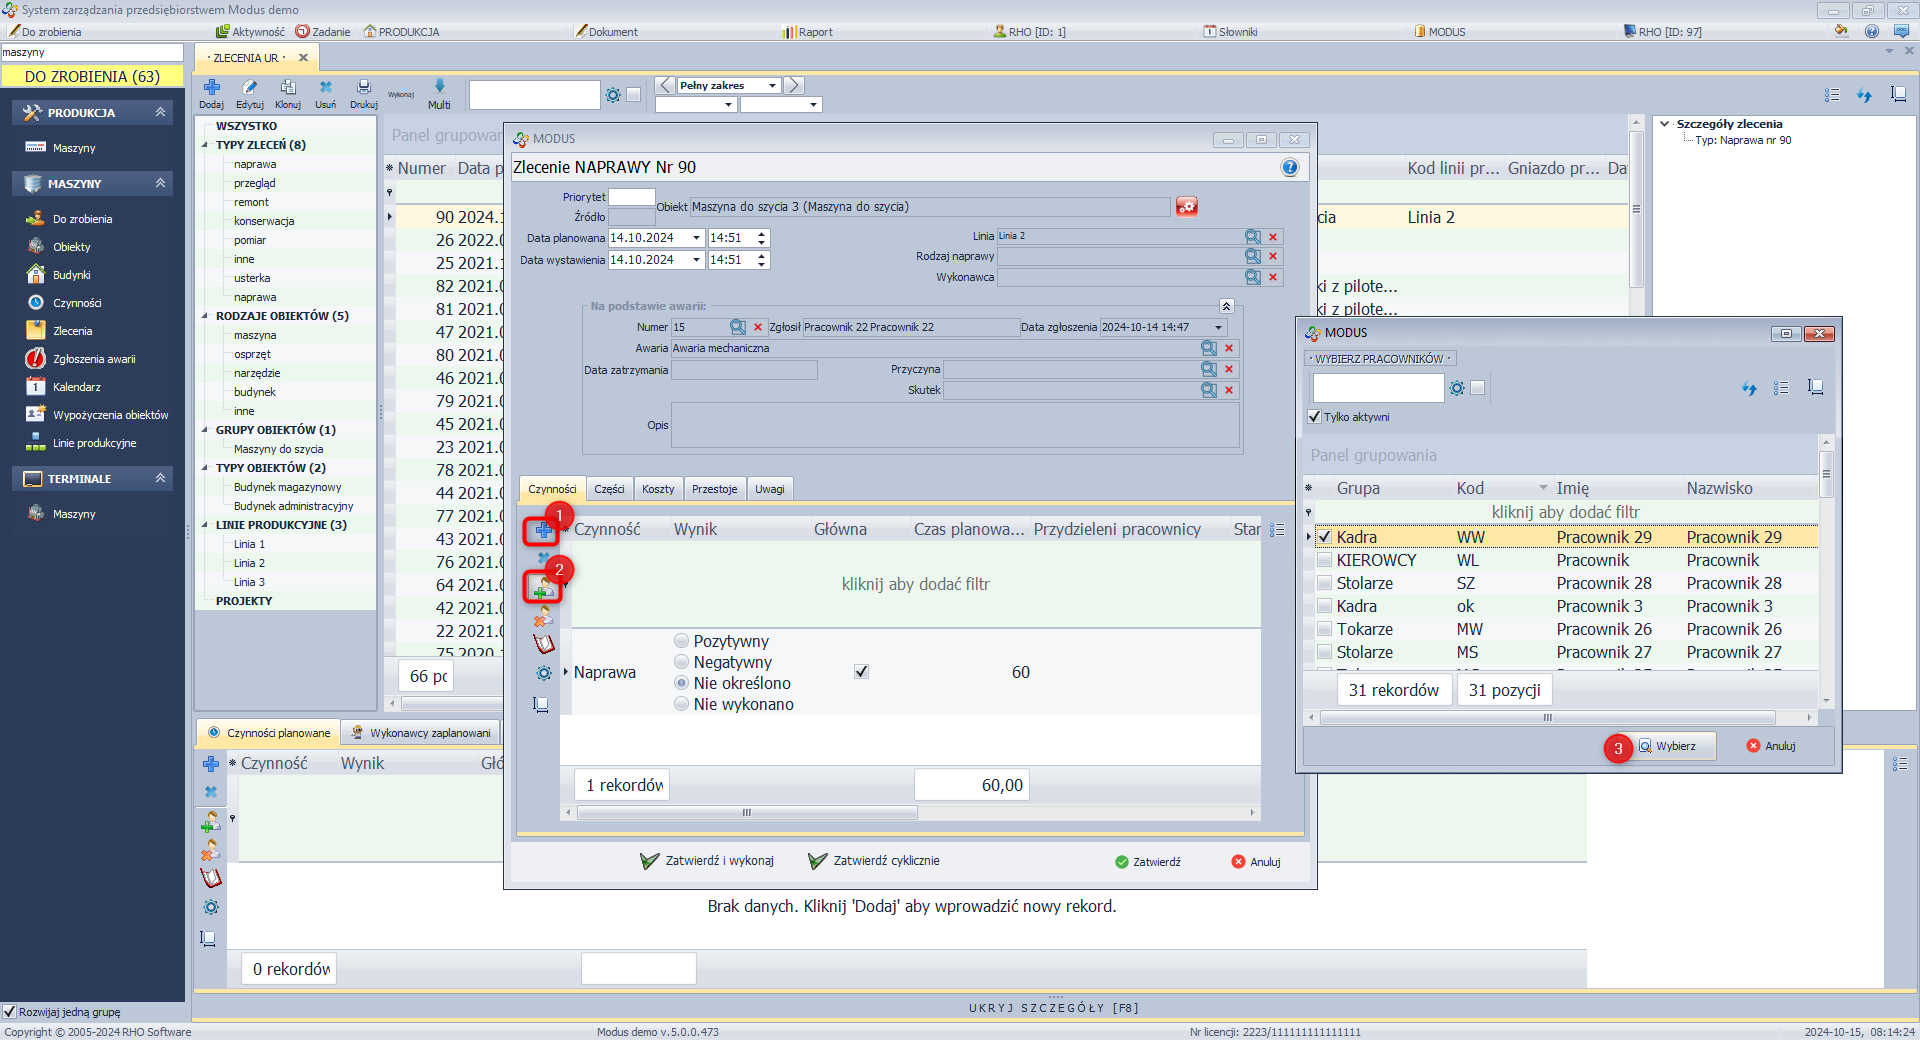Click the Klonuj toolbar icon

point(288,88)
